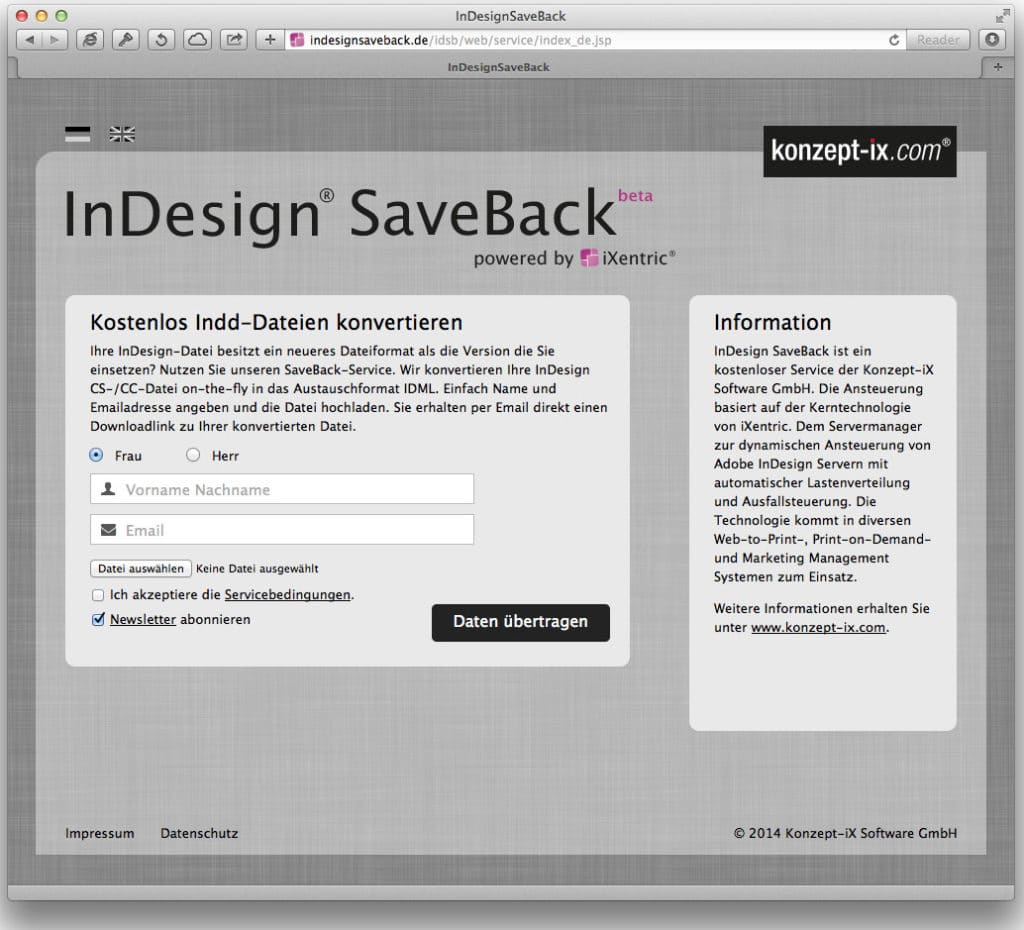Click the Datei auswählen file button
This screenshot has height=930, width=1024.
(x=141, y=568)
